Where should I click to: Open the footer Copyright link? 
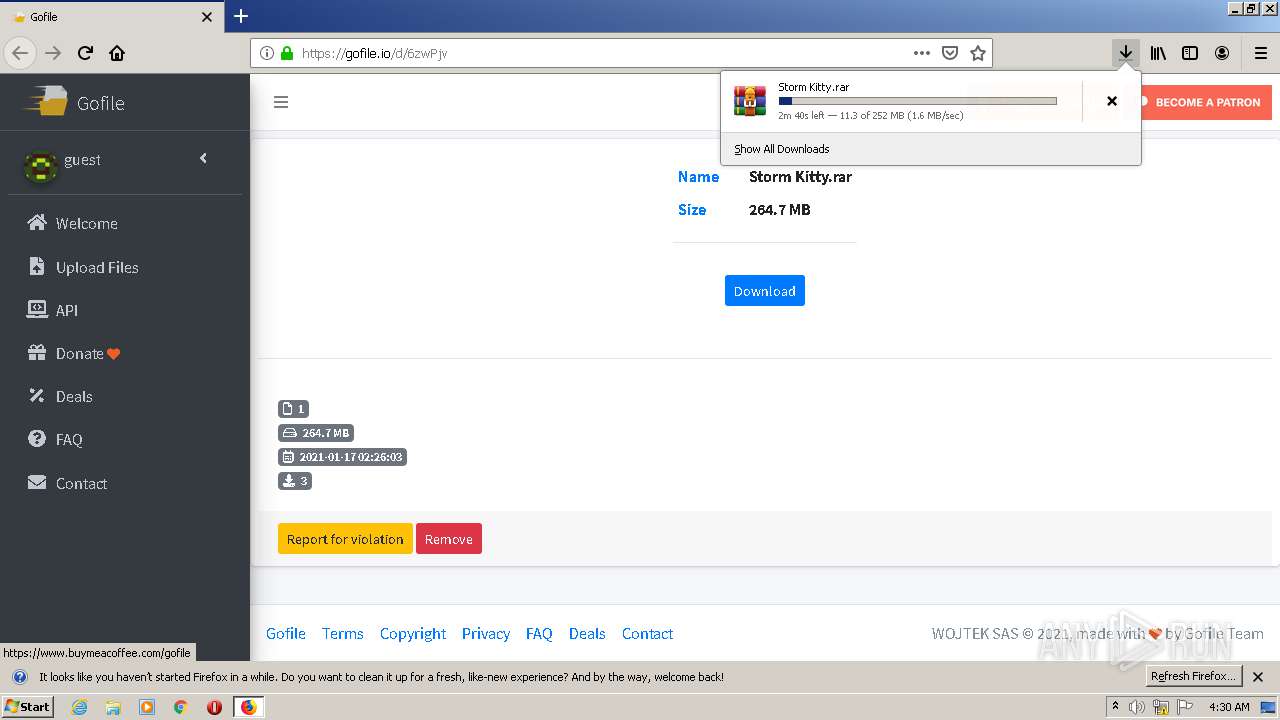tap(413, 633)
